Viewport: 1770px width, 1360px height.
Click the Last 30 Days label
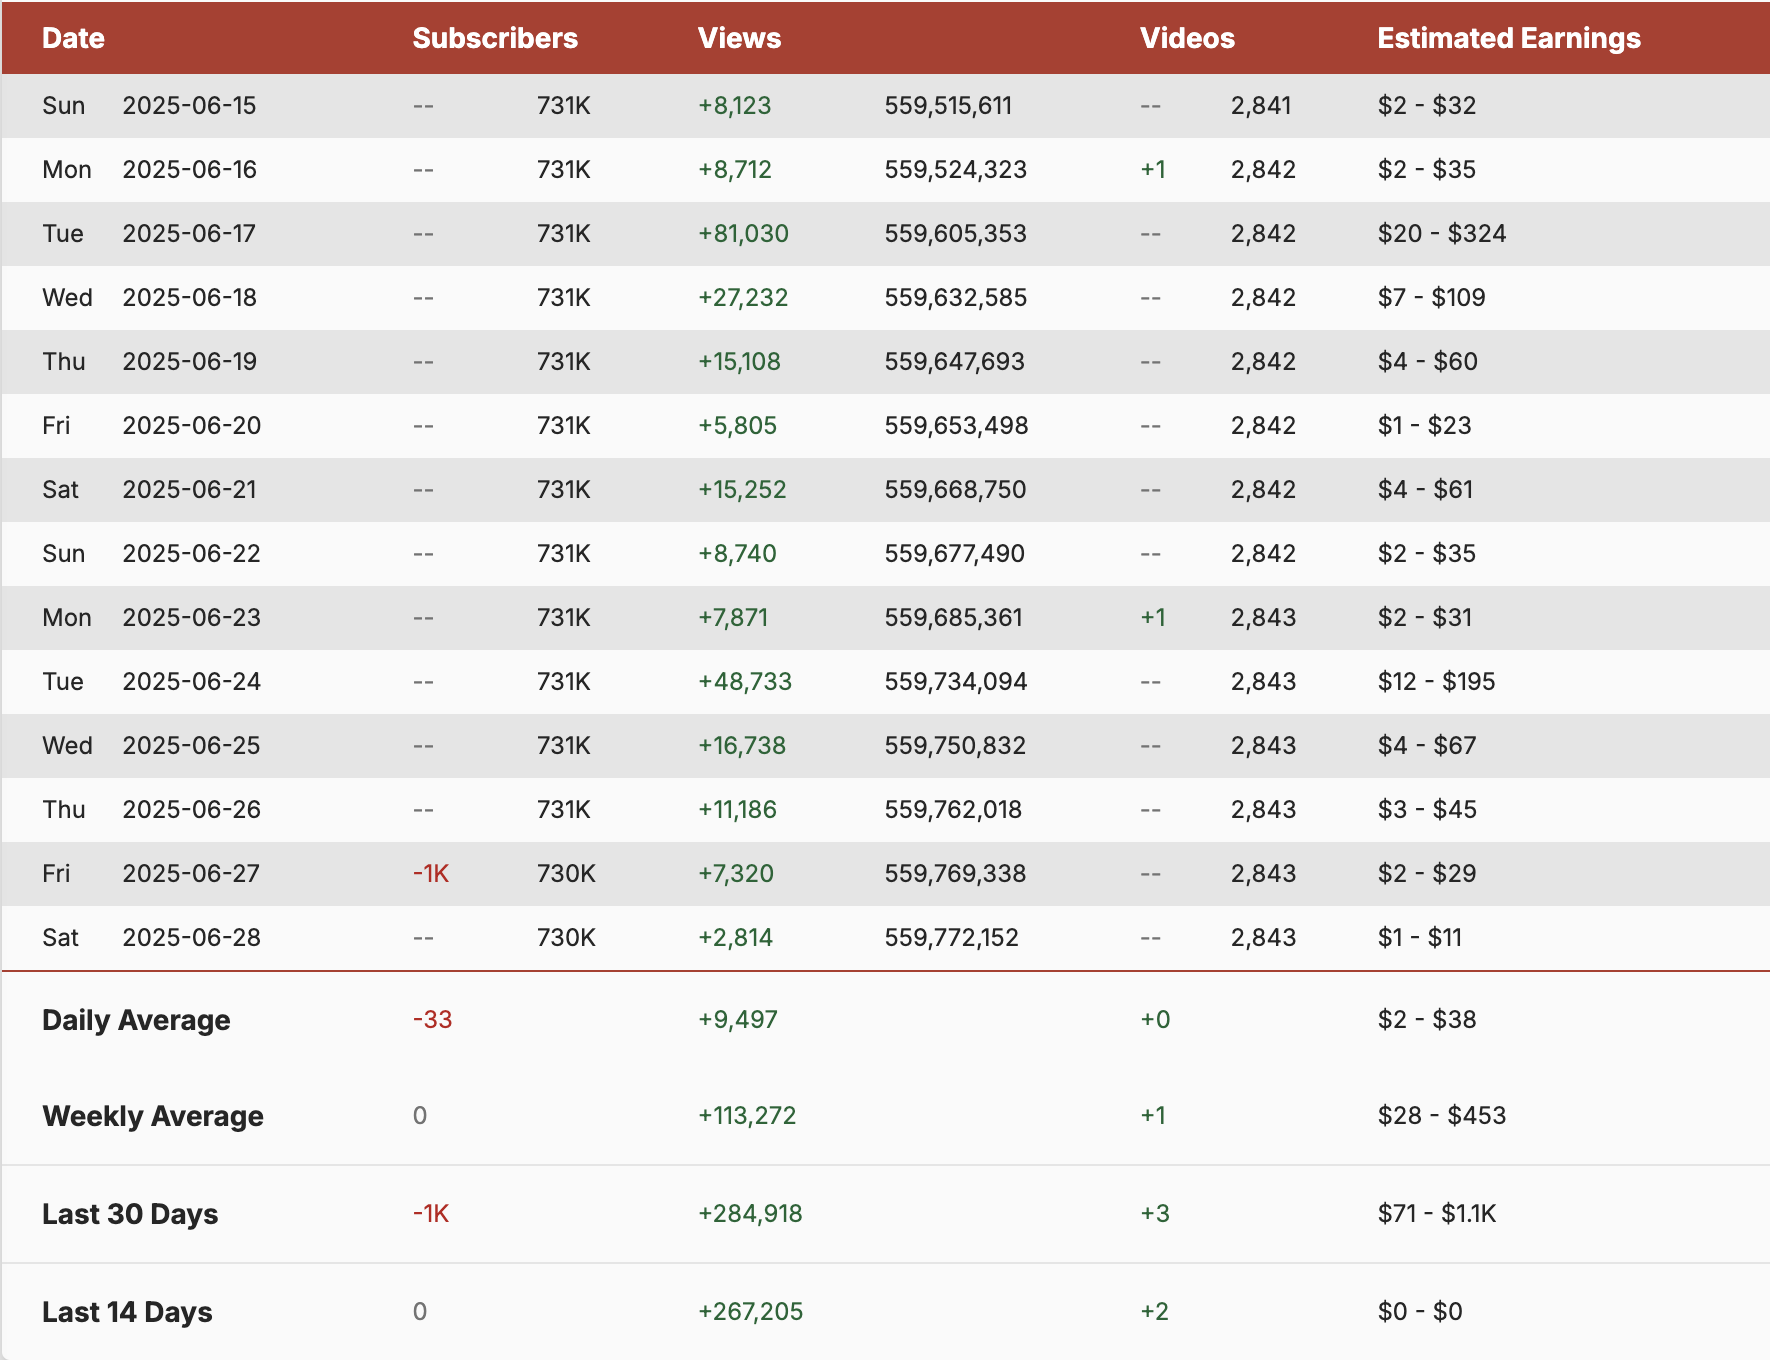pos(130,1214)
